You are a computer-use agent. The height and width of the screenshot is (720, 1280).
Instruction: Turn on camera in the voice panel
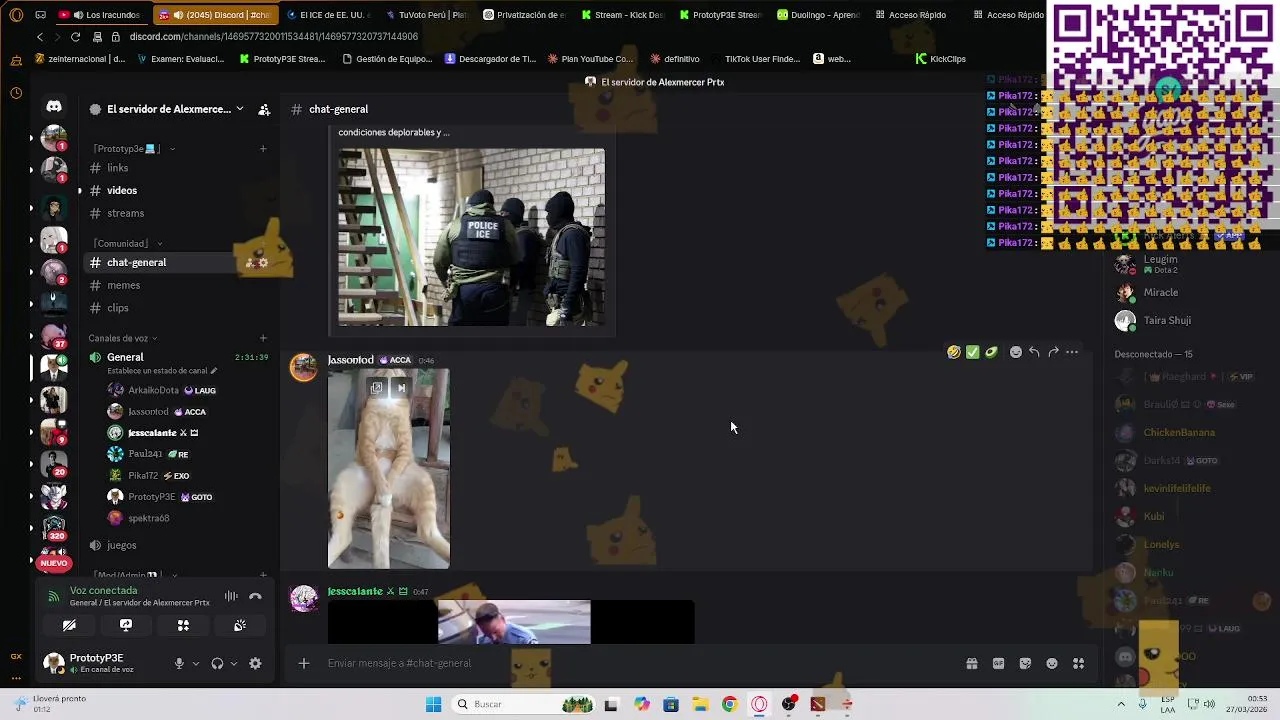[x=69, y=625]
